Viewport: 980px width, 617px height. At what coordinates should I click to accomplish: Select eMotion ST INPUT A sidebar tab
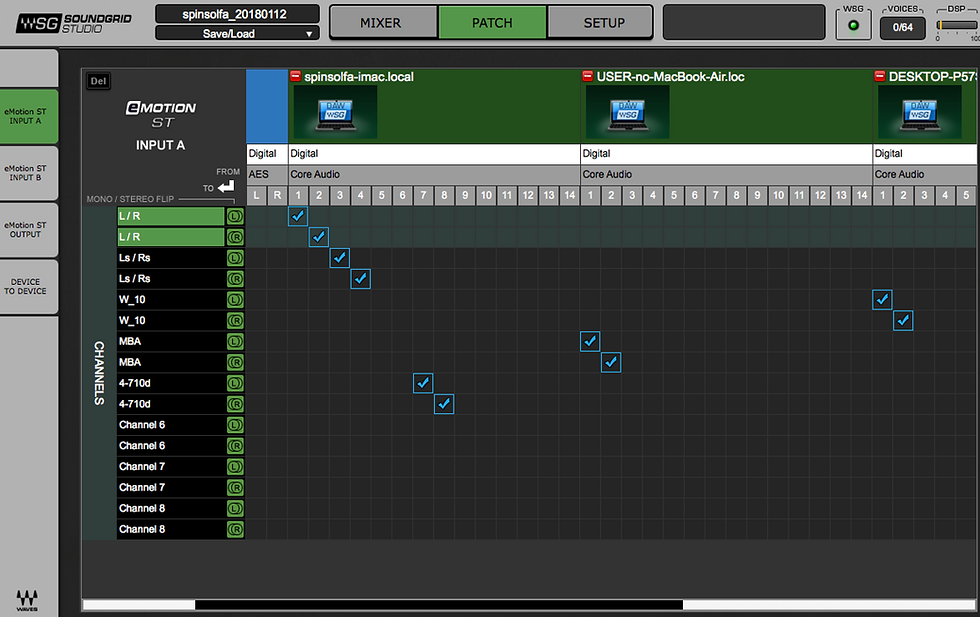[x=29, y=116]
